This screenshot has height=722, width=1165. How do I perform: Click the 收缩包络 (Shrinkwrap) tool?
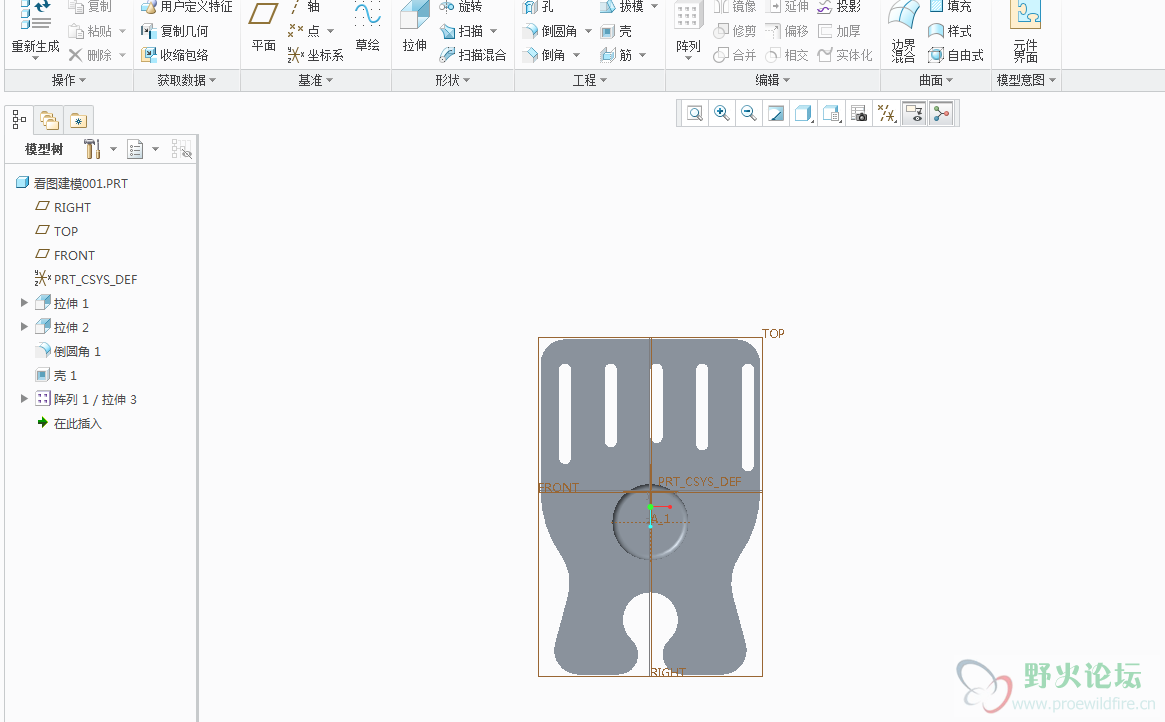175,55
